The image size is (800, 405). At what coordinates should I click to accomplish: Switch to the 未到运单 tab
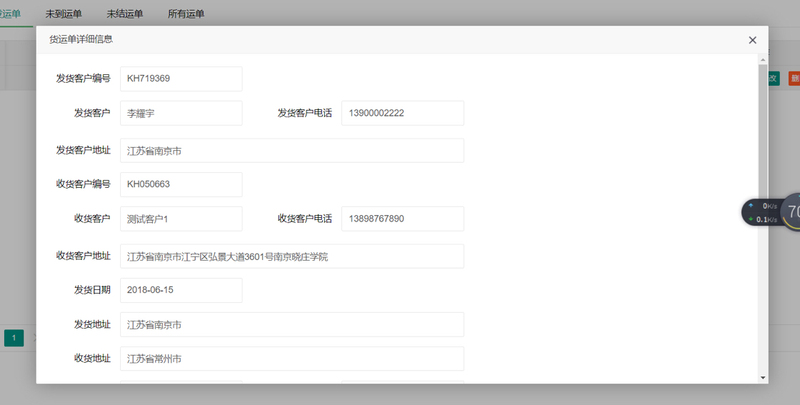(64, 14)
